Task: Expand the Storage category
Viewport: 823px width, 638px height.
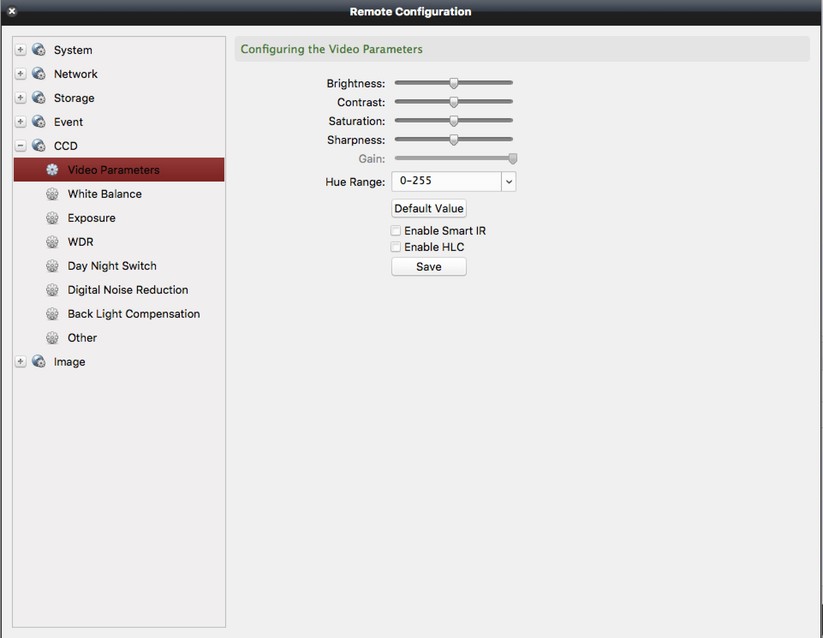Action: tap(20, 97)
